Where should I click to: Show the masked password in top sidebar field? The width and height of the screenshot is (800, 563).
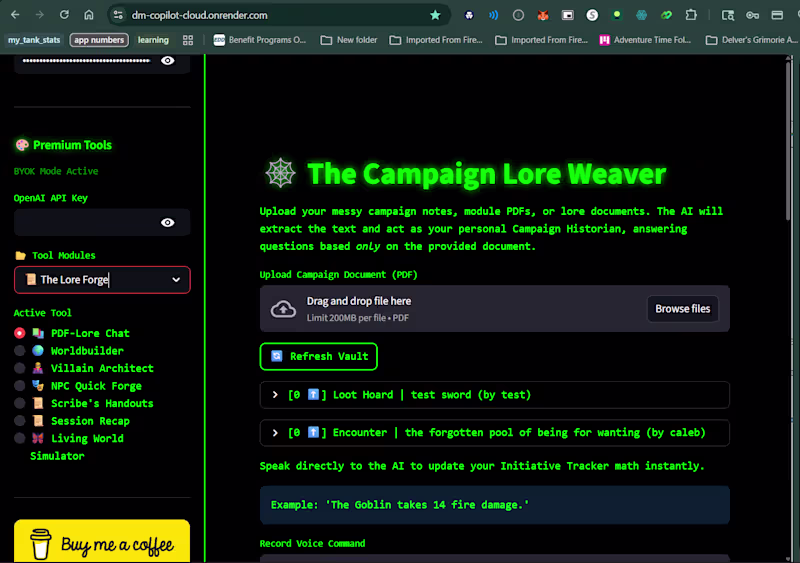pos(167,61)
